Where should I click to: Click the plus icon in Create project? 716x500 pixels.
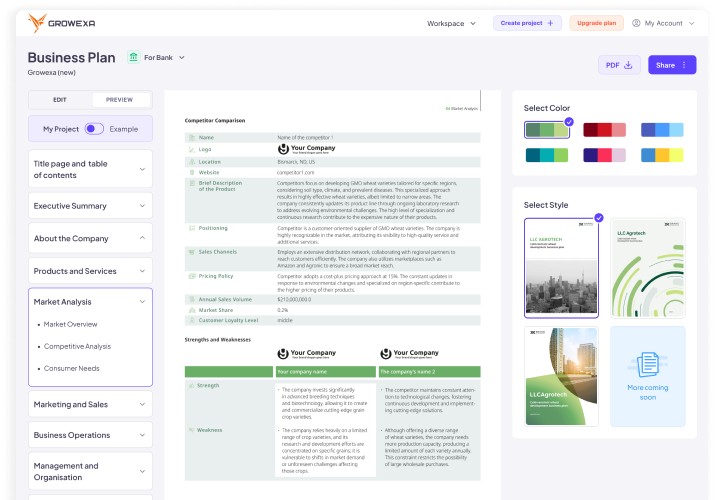(x=550, y=23)
